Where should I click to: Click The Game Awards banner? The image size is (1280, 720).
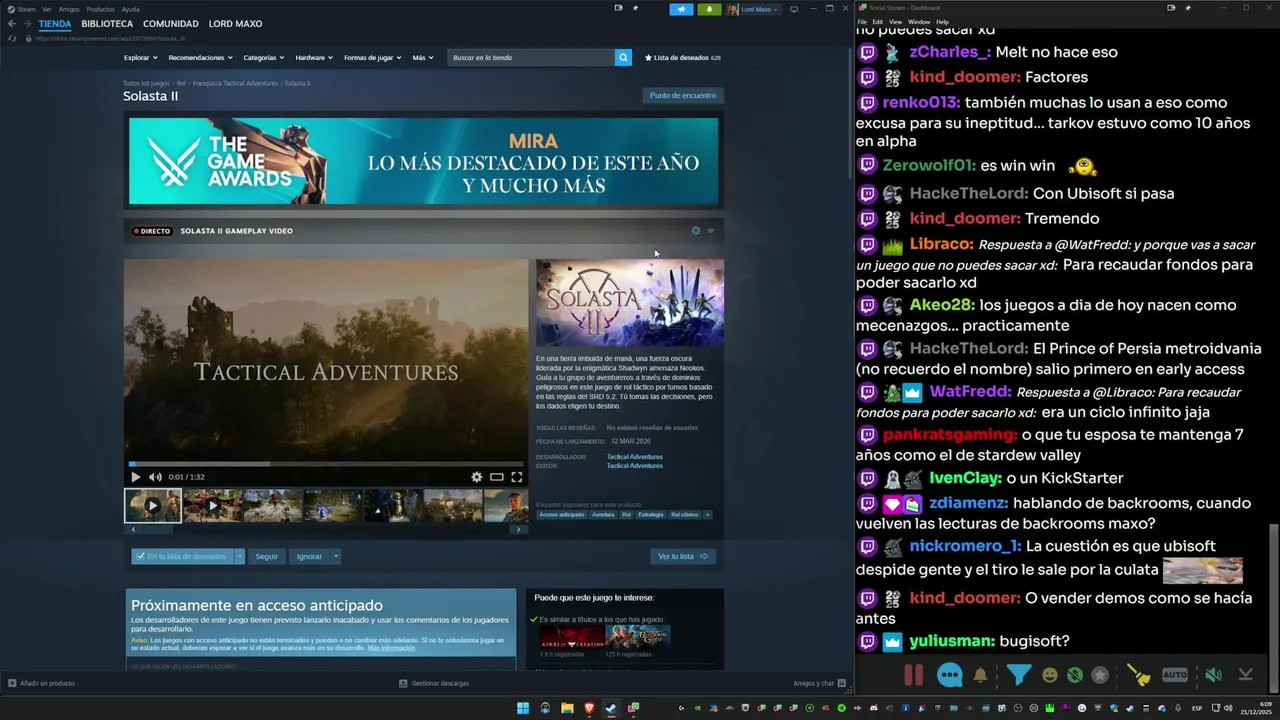423,161
